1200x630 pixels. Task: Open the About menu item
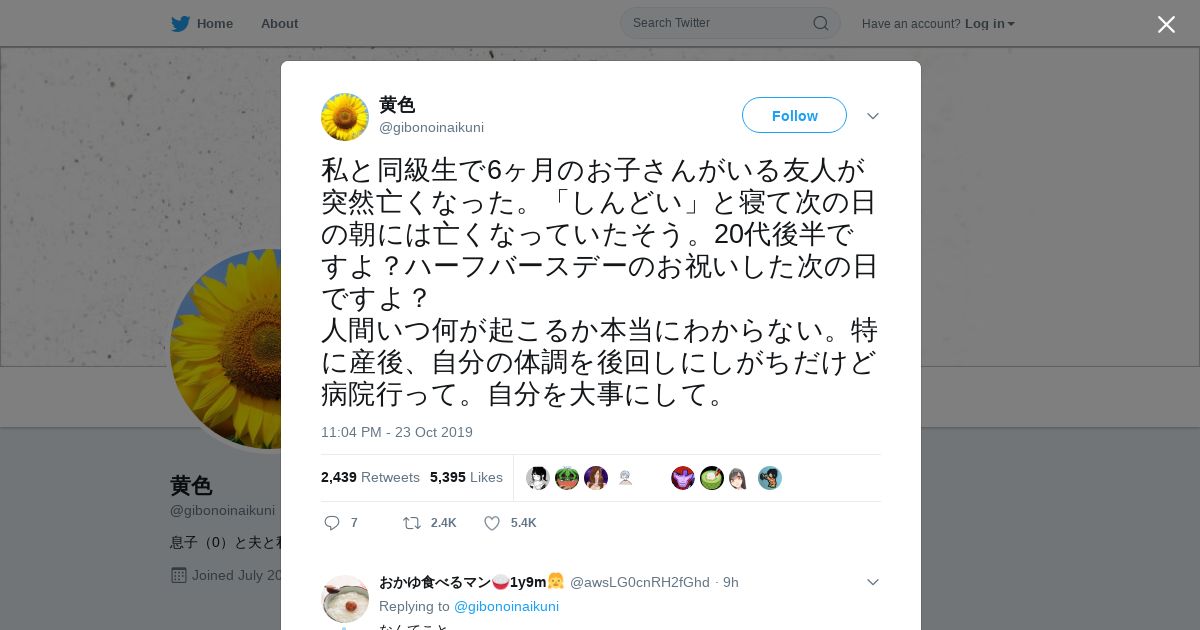point(279,23)
